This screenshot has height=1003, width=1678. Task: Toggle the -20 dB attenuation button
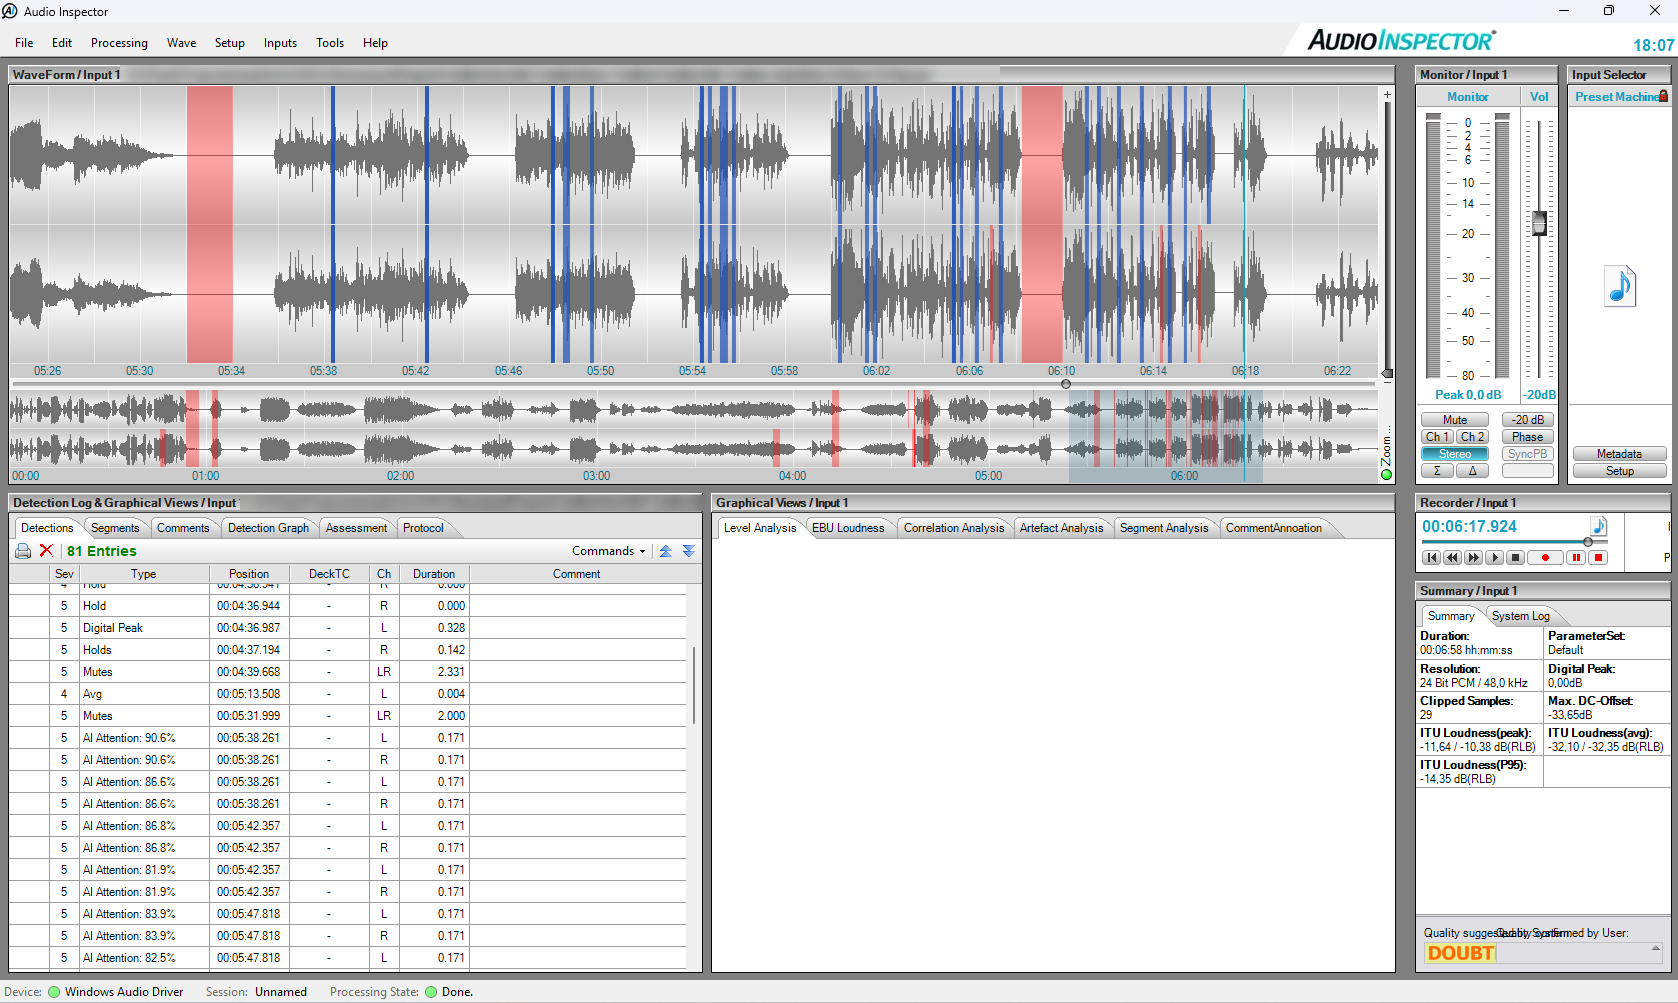(1527, 420)
